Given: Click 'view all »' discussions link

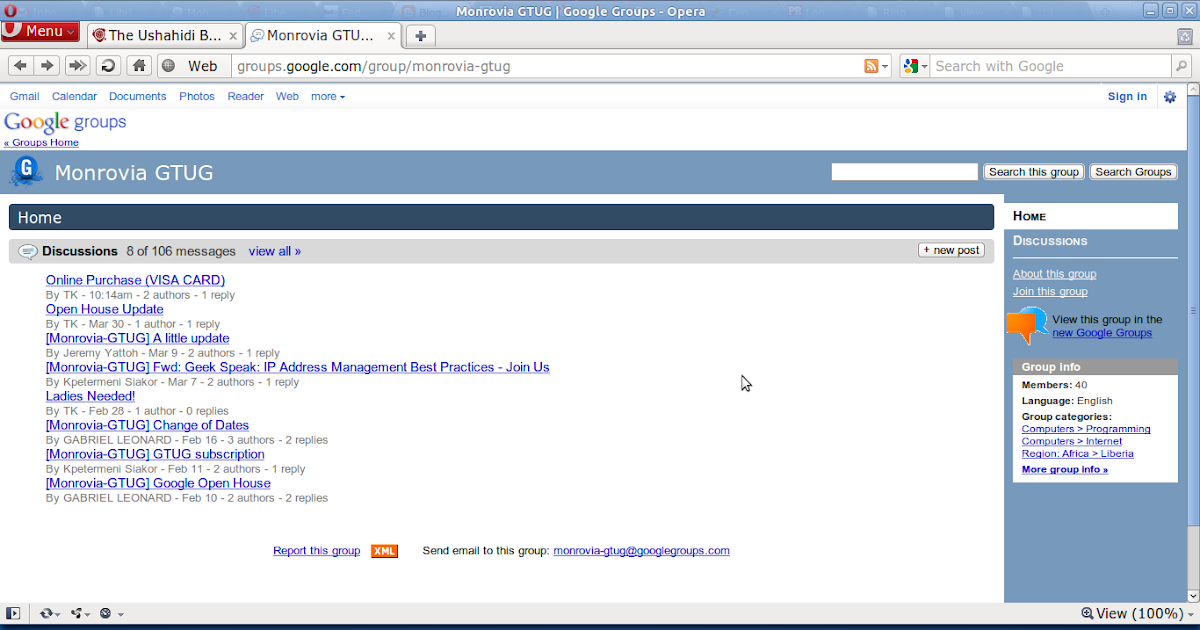Looking at the screenshot, I should tap(275, 251).
